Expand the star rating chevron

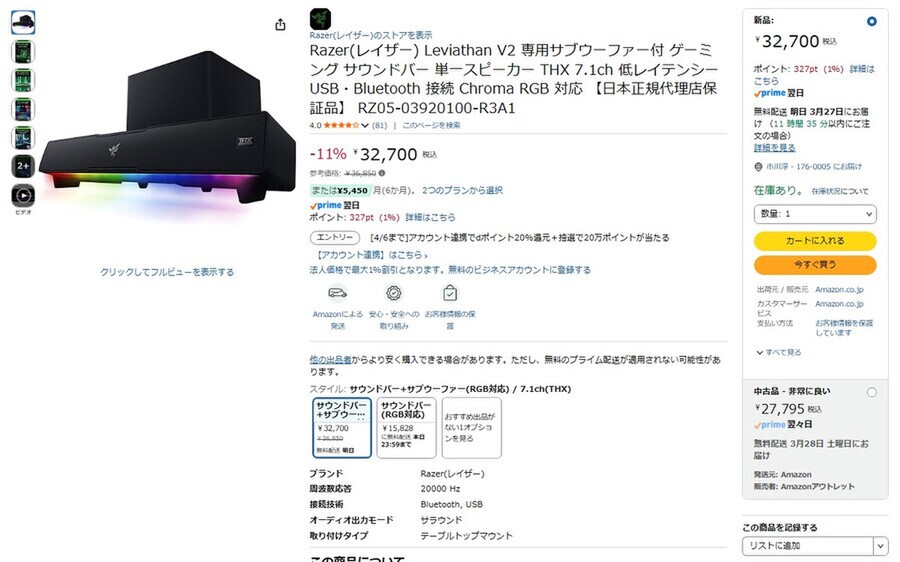tap(365, 125)
